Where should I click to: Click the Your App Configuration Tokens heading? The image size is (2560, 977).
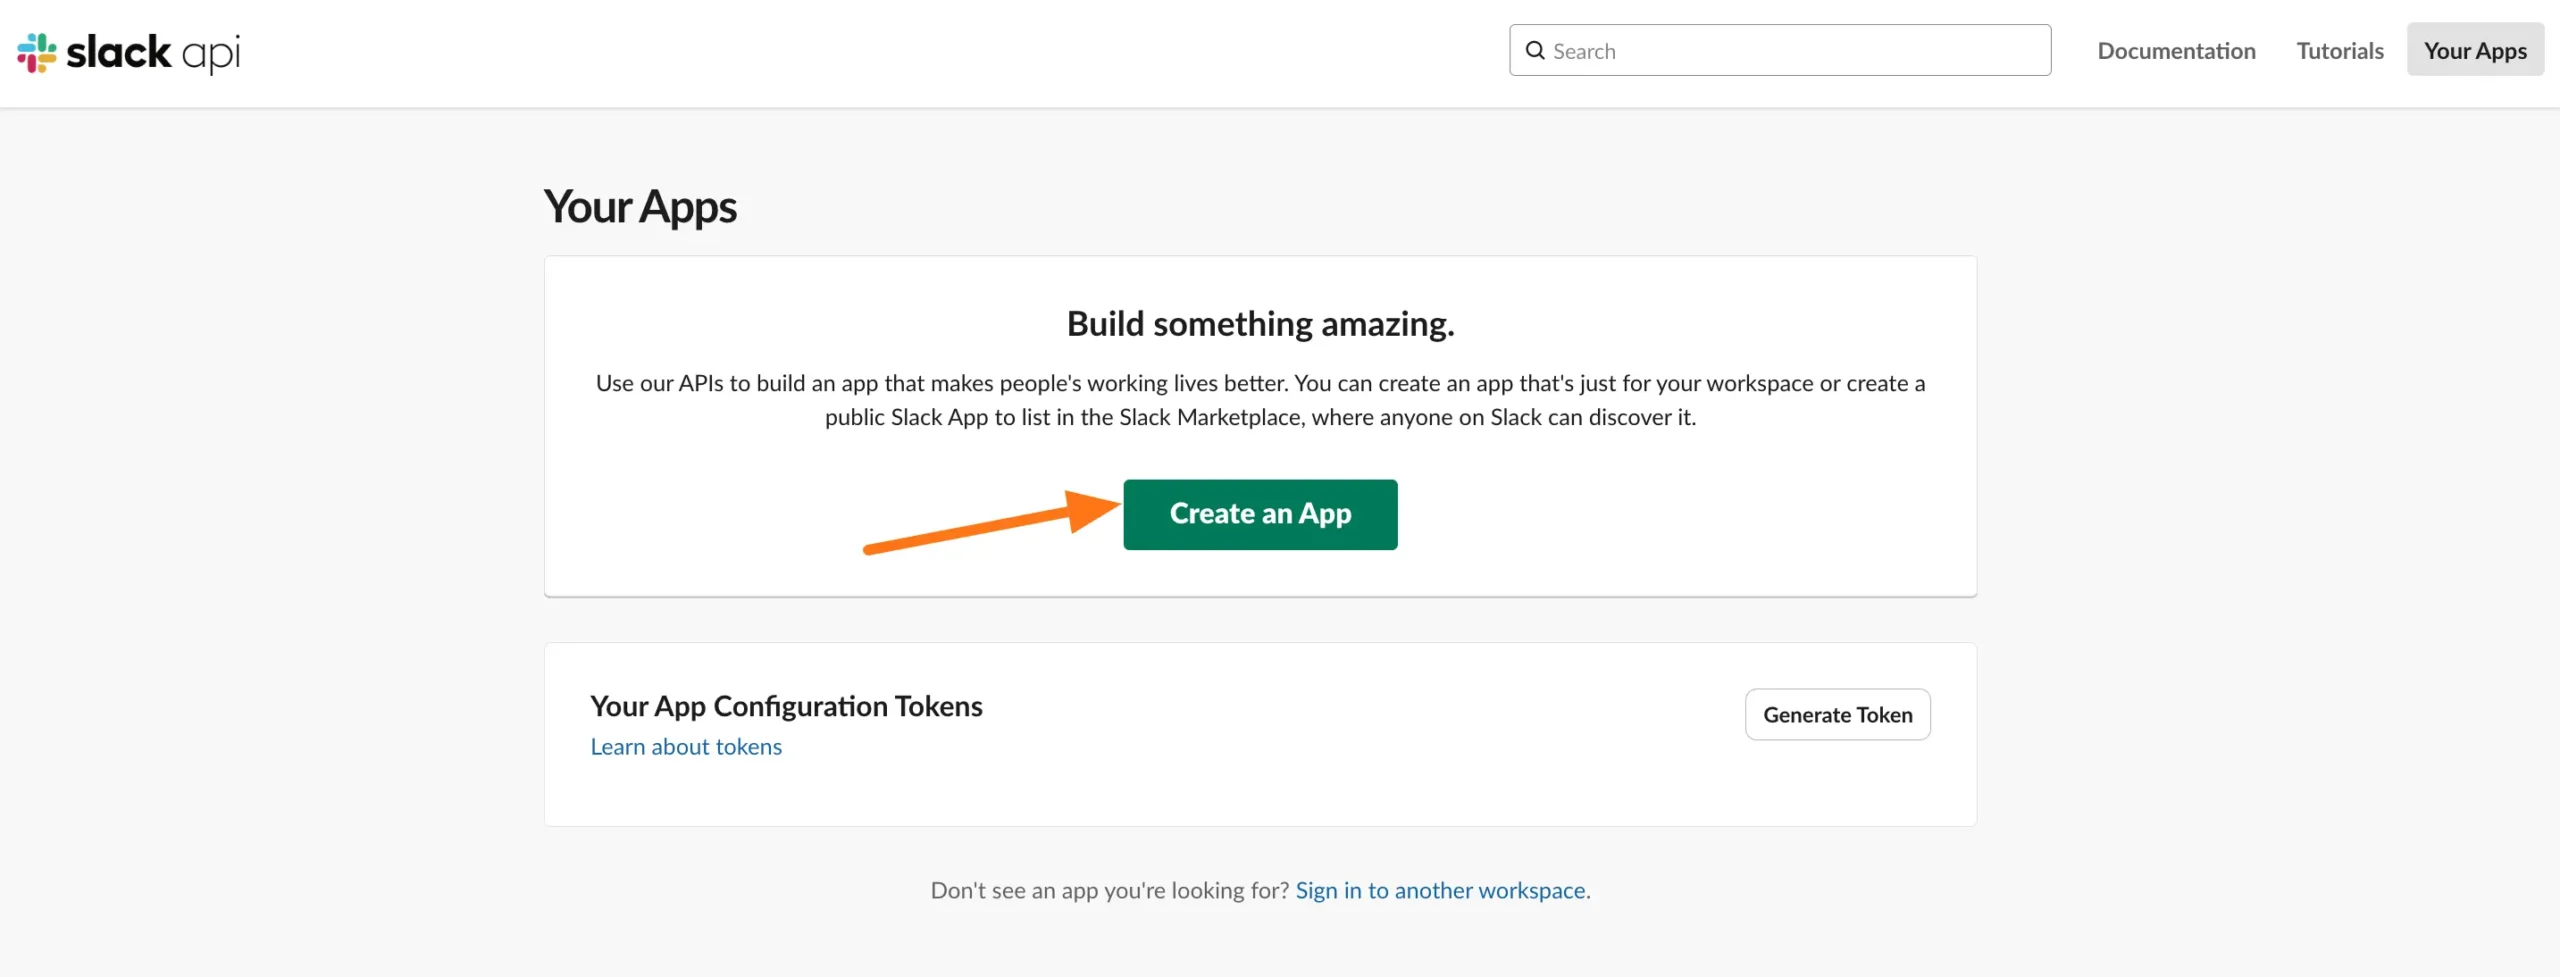(x=786, y=706)
